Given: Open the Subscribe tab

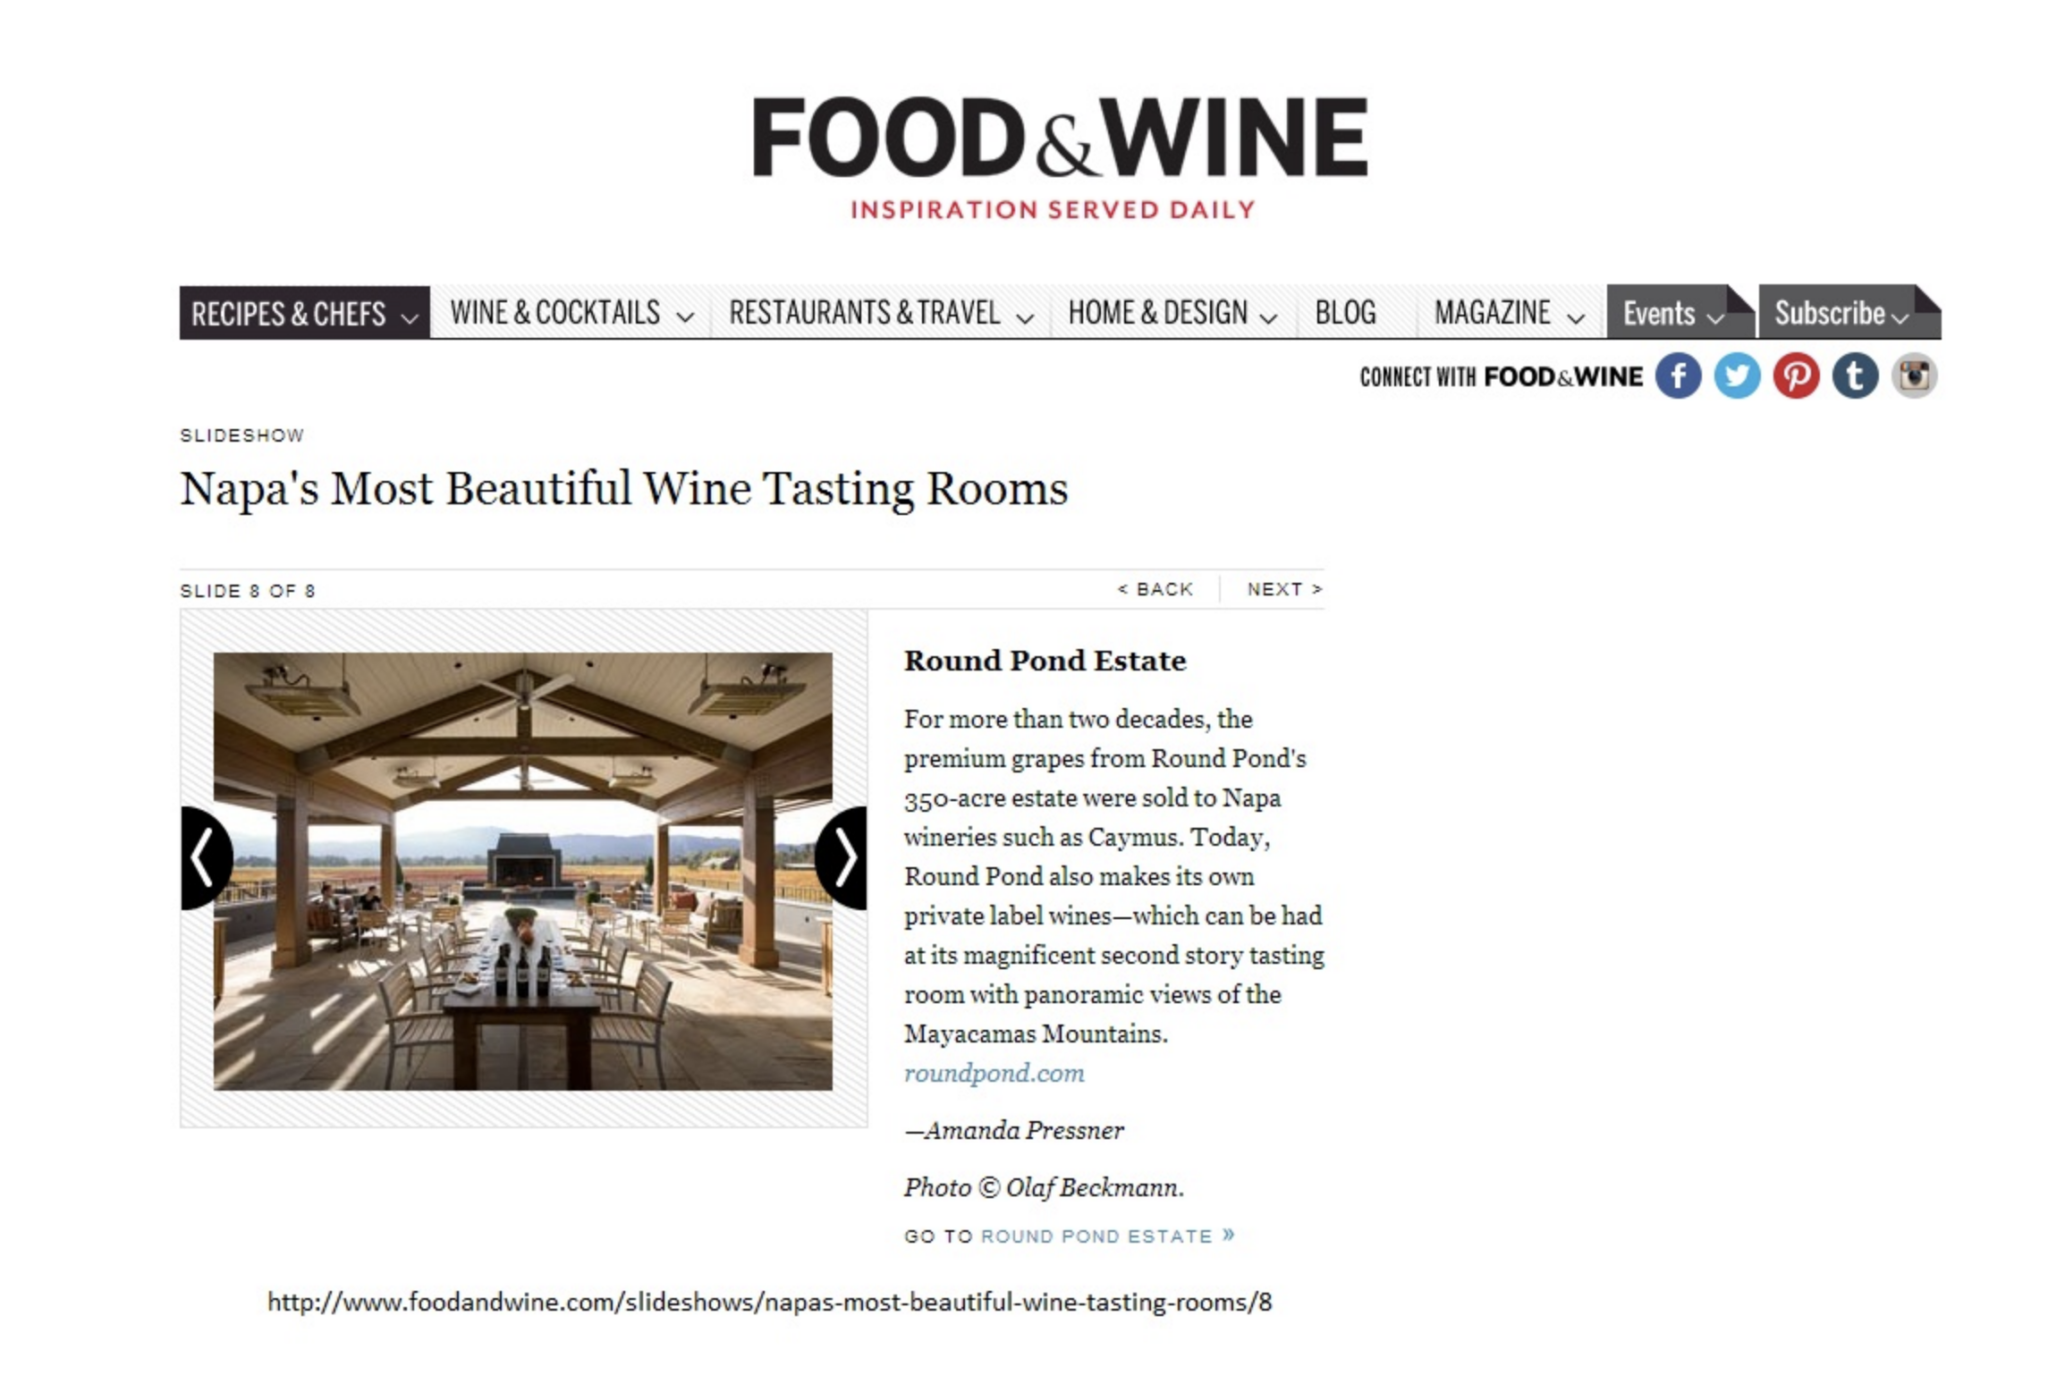Looking at the screenshot, I should 1849,313.
